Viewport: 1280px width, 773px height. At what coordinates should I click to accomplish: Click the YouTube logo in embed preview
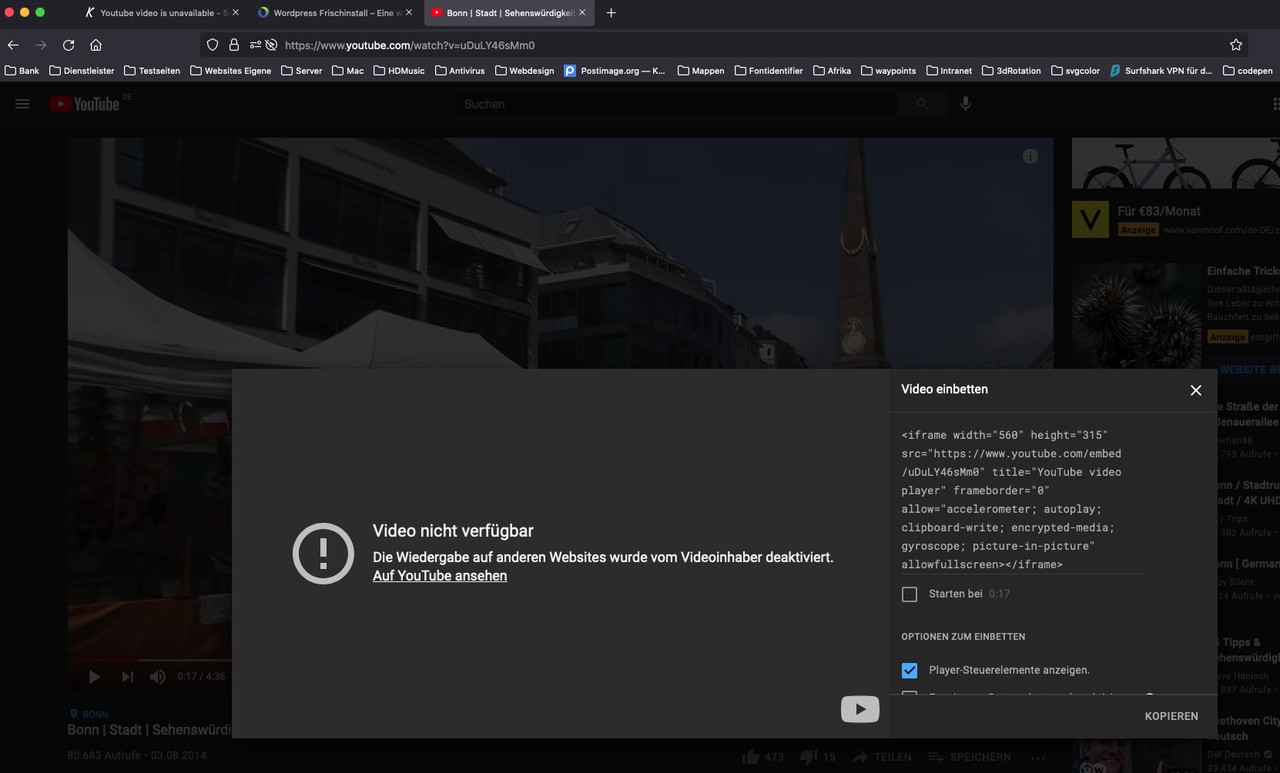pos(860,709)
